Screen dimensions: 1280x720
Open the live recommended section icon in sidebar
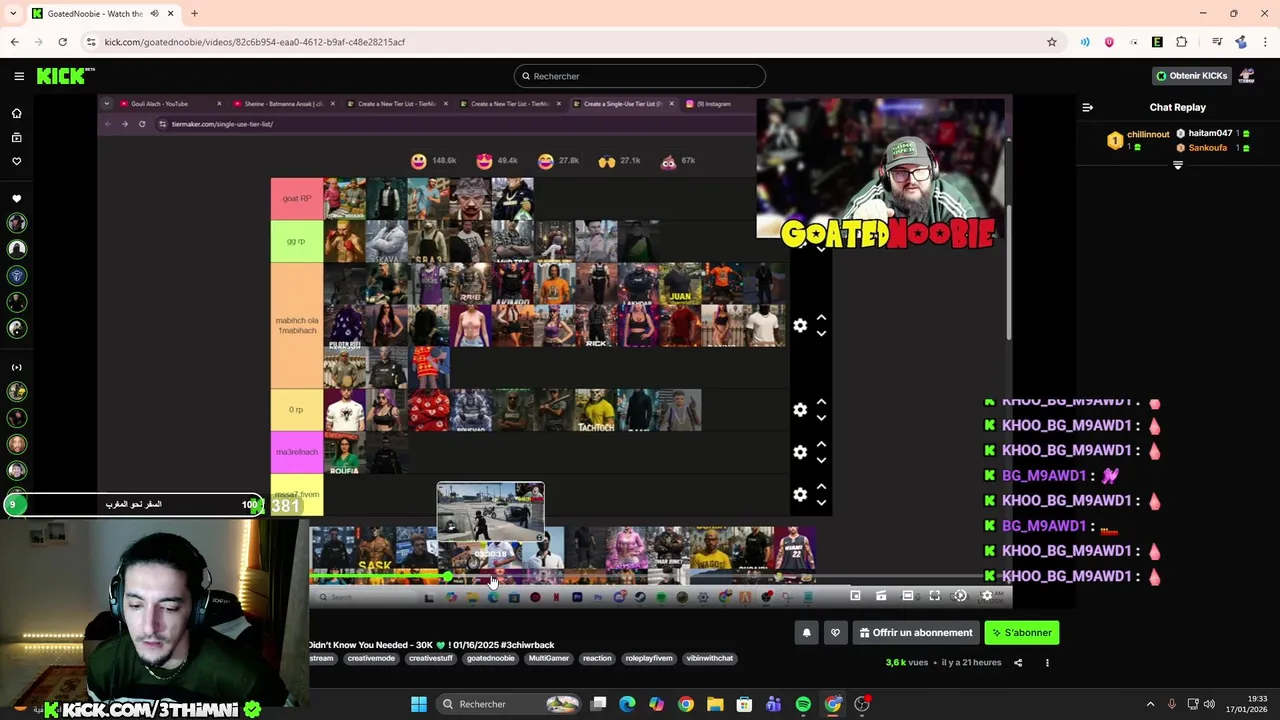click(x=16, y=367)
